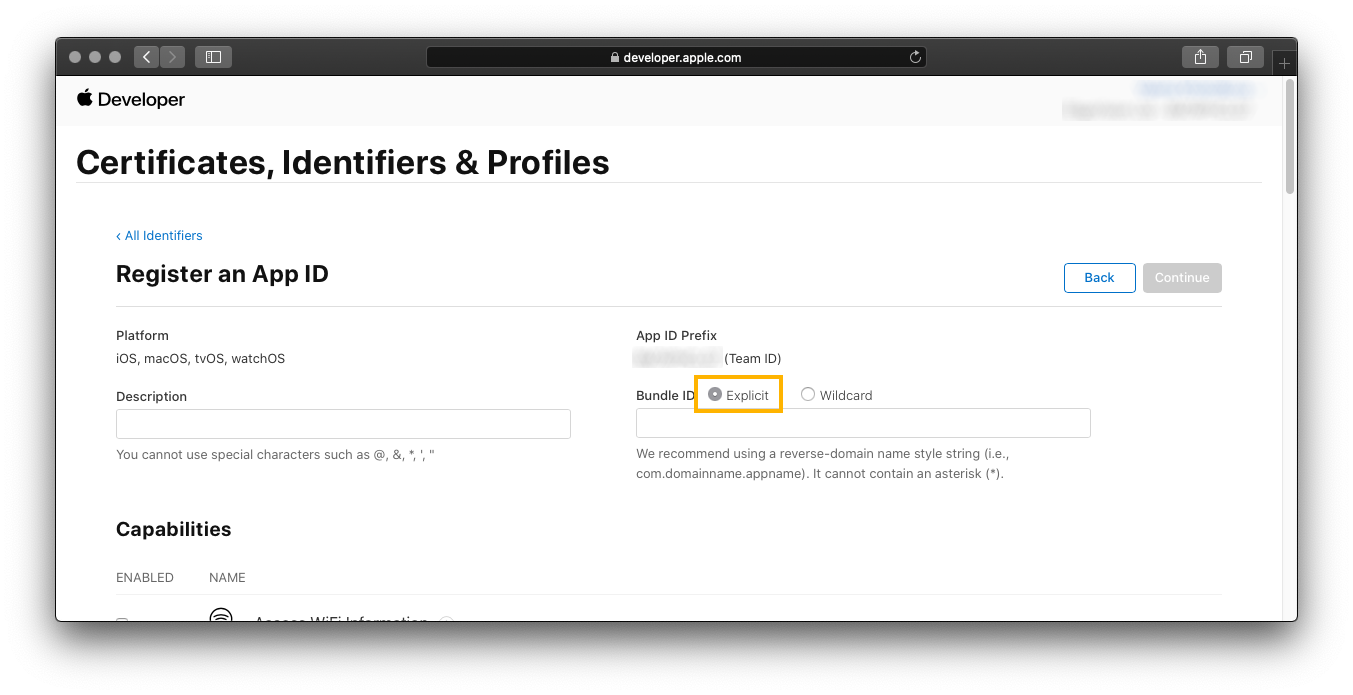Choose the Wildcard Bundle ID option
Image resolution: width=1353 pixels, height=695 pixels.
[808, 395]
